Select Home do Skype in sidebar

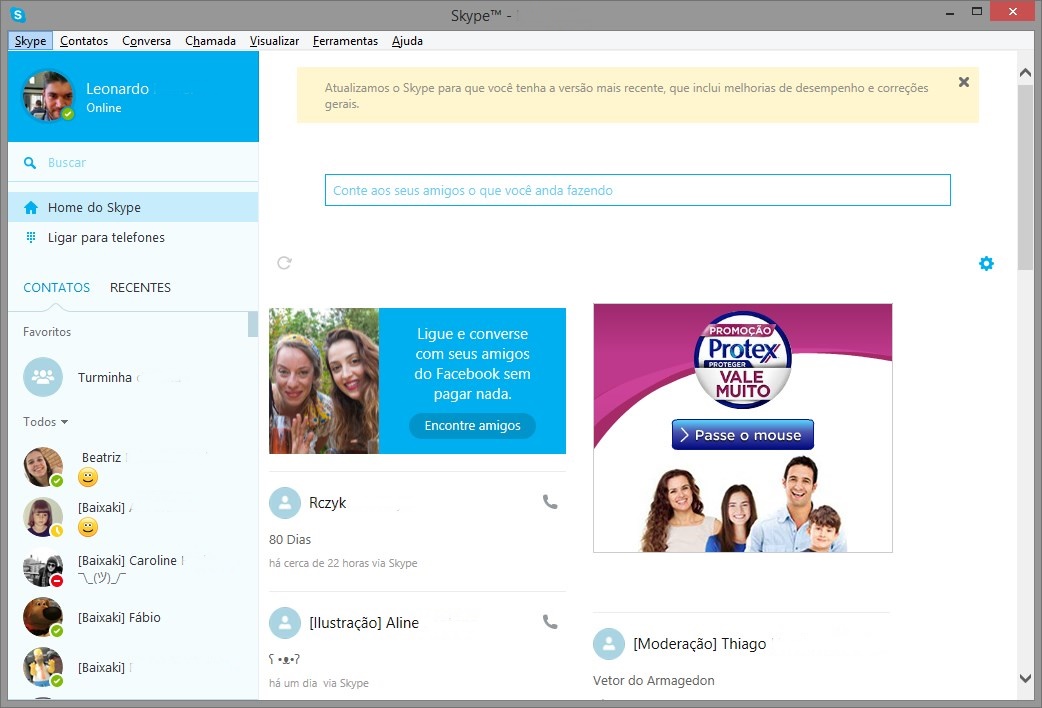(133, 207)
